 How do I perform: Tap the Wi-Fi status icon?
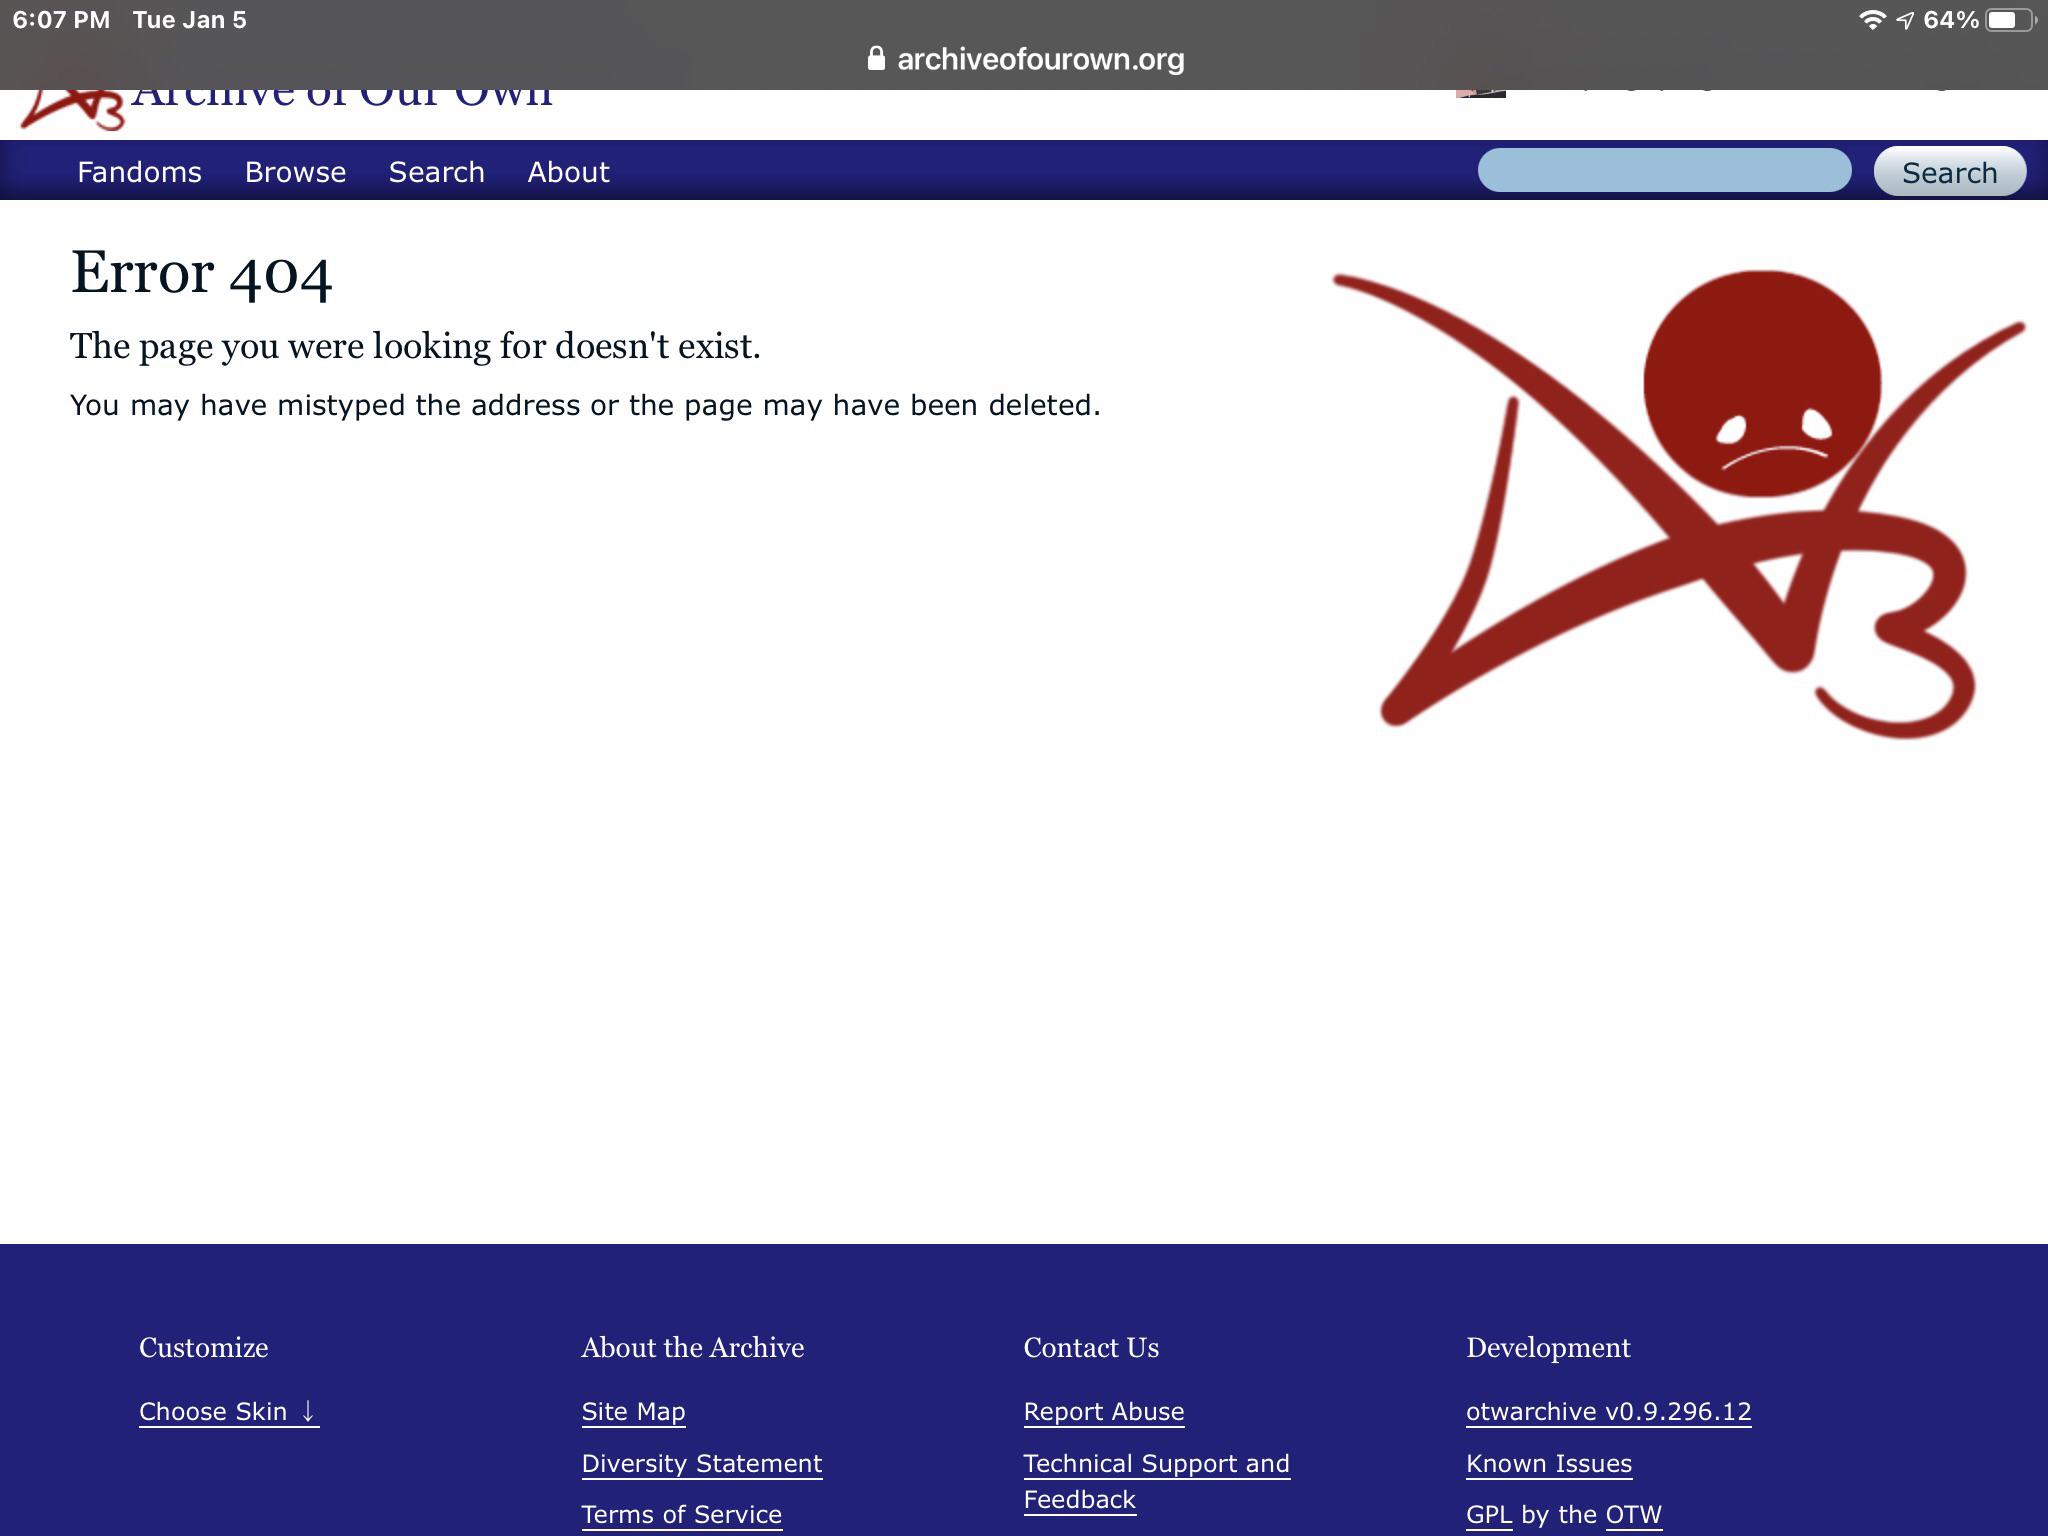coord(1871,20)
